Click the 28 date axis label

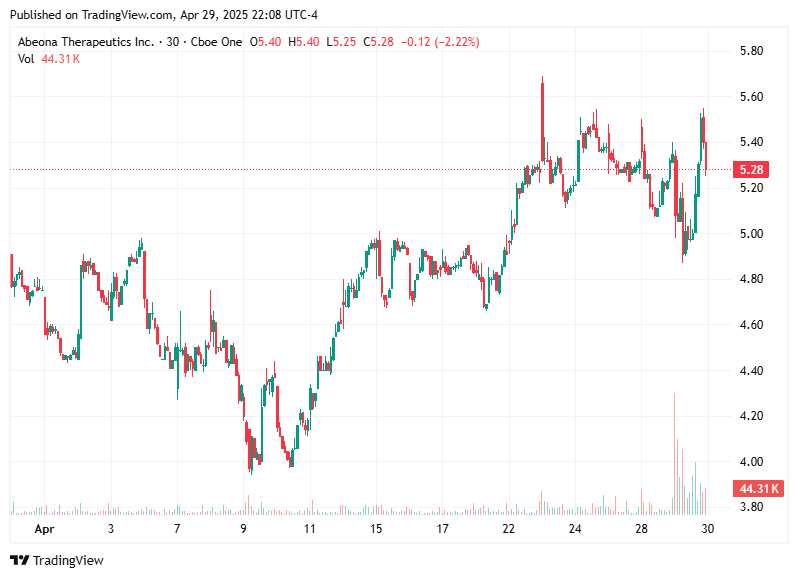tap(641, 529)
